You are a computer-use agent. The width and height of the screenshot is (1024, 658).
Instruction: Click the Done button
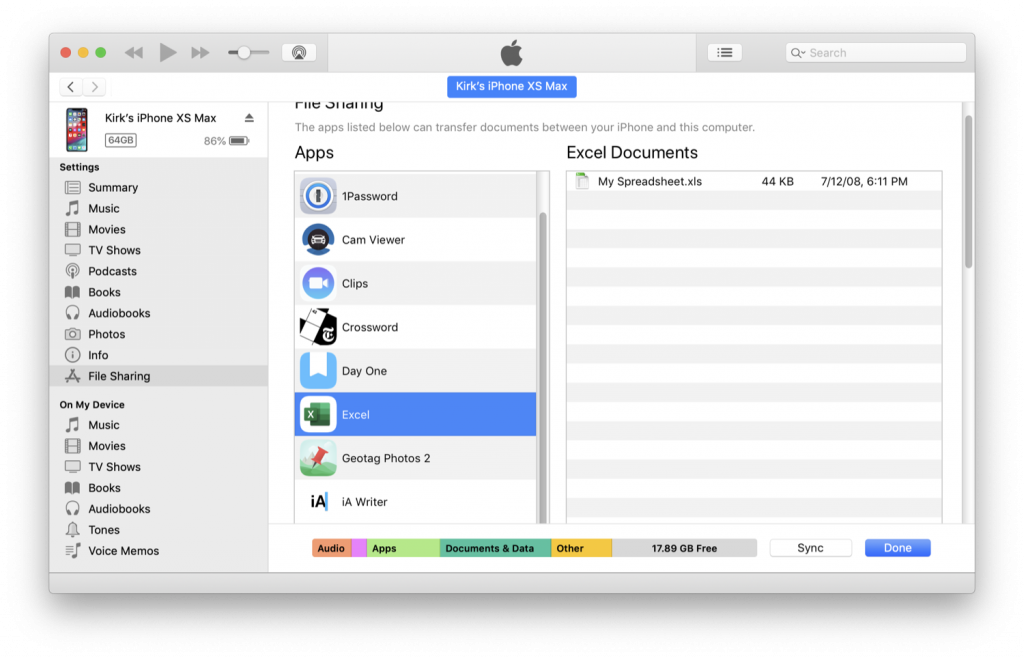[x=897, y=547]
